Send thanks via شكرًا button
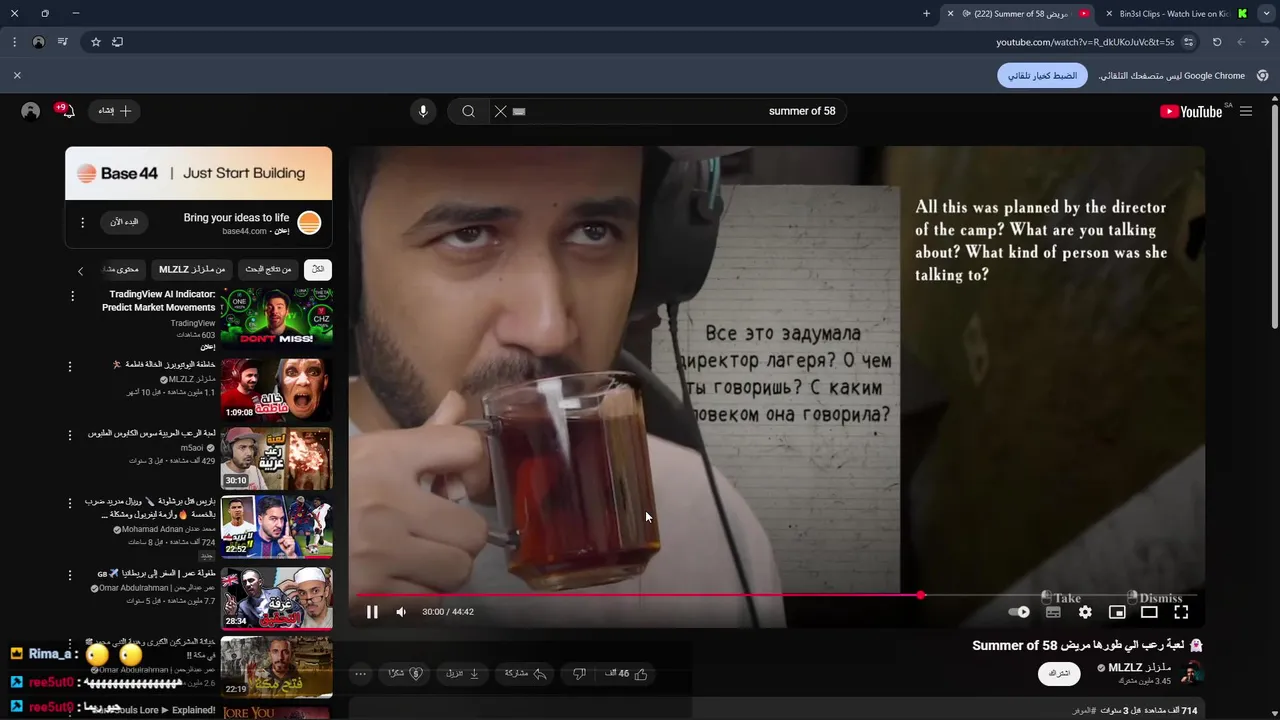The width and height of the screenshot is (1280, 720). (x=405, y=674)
